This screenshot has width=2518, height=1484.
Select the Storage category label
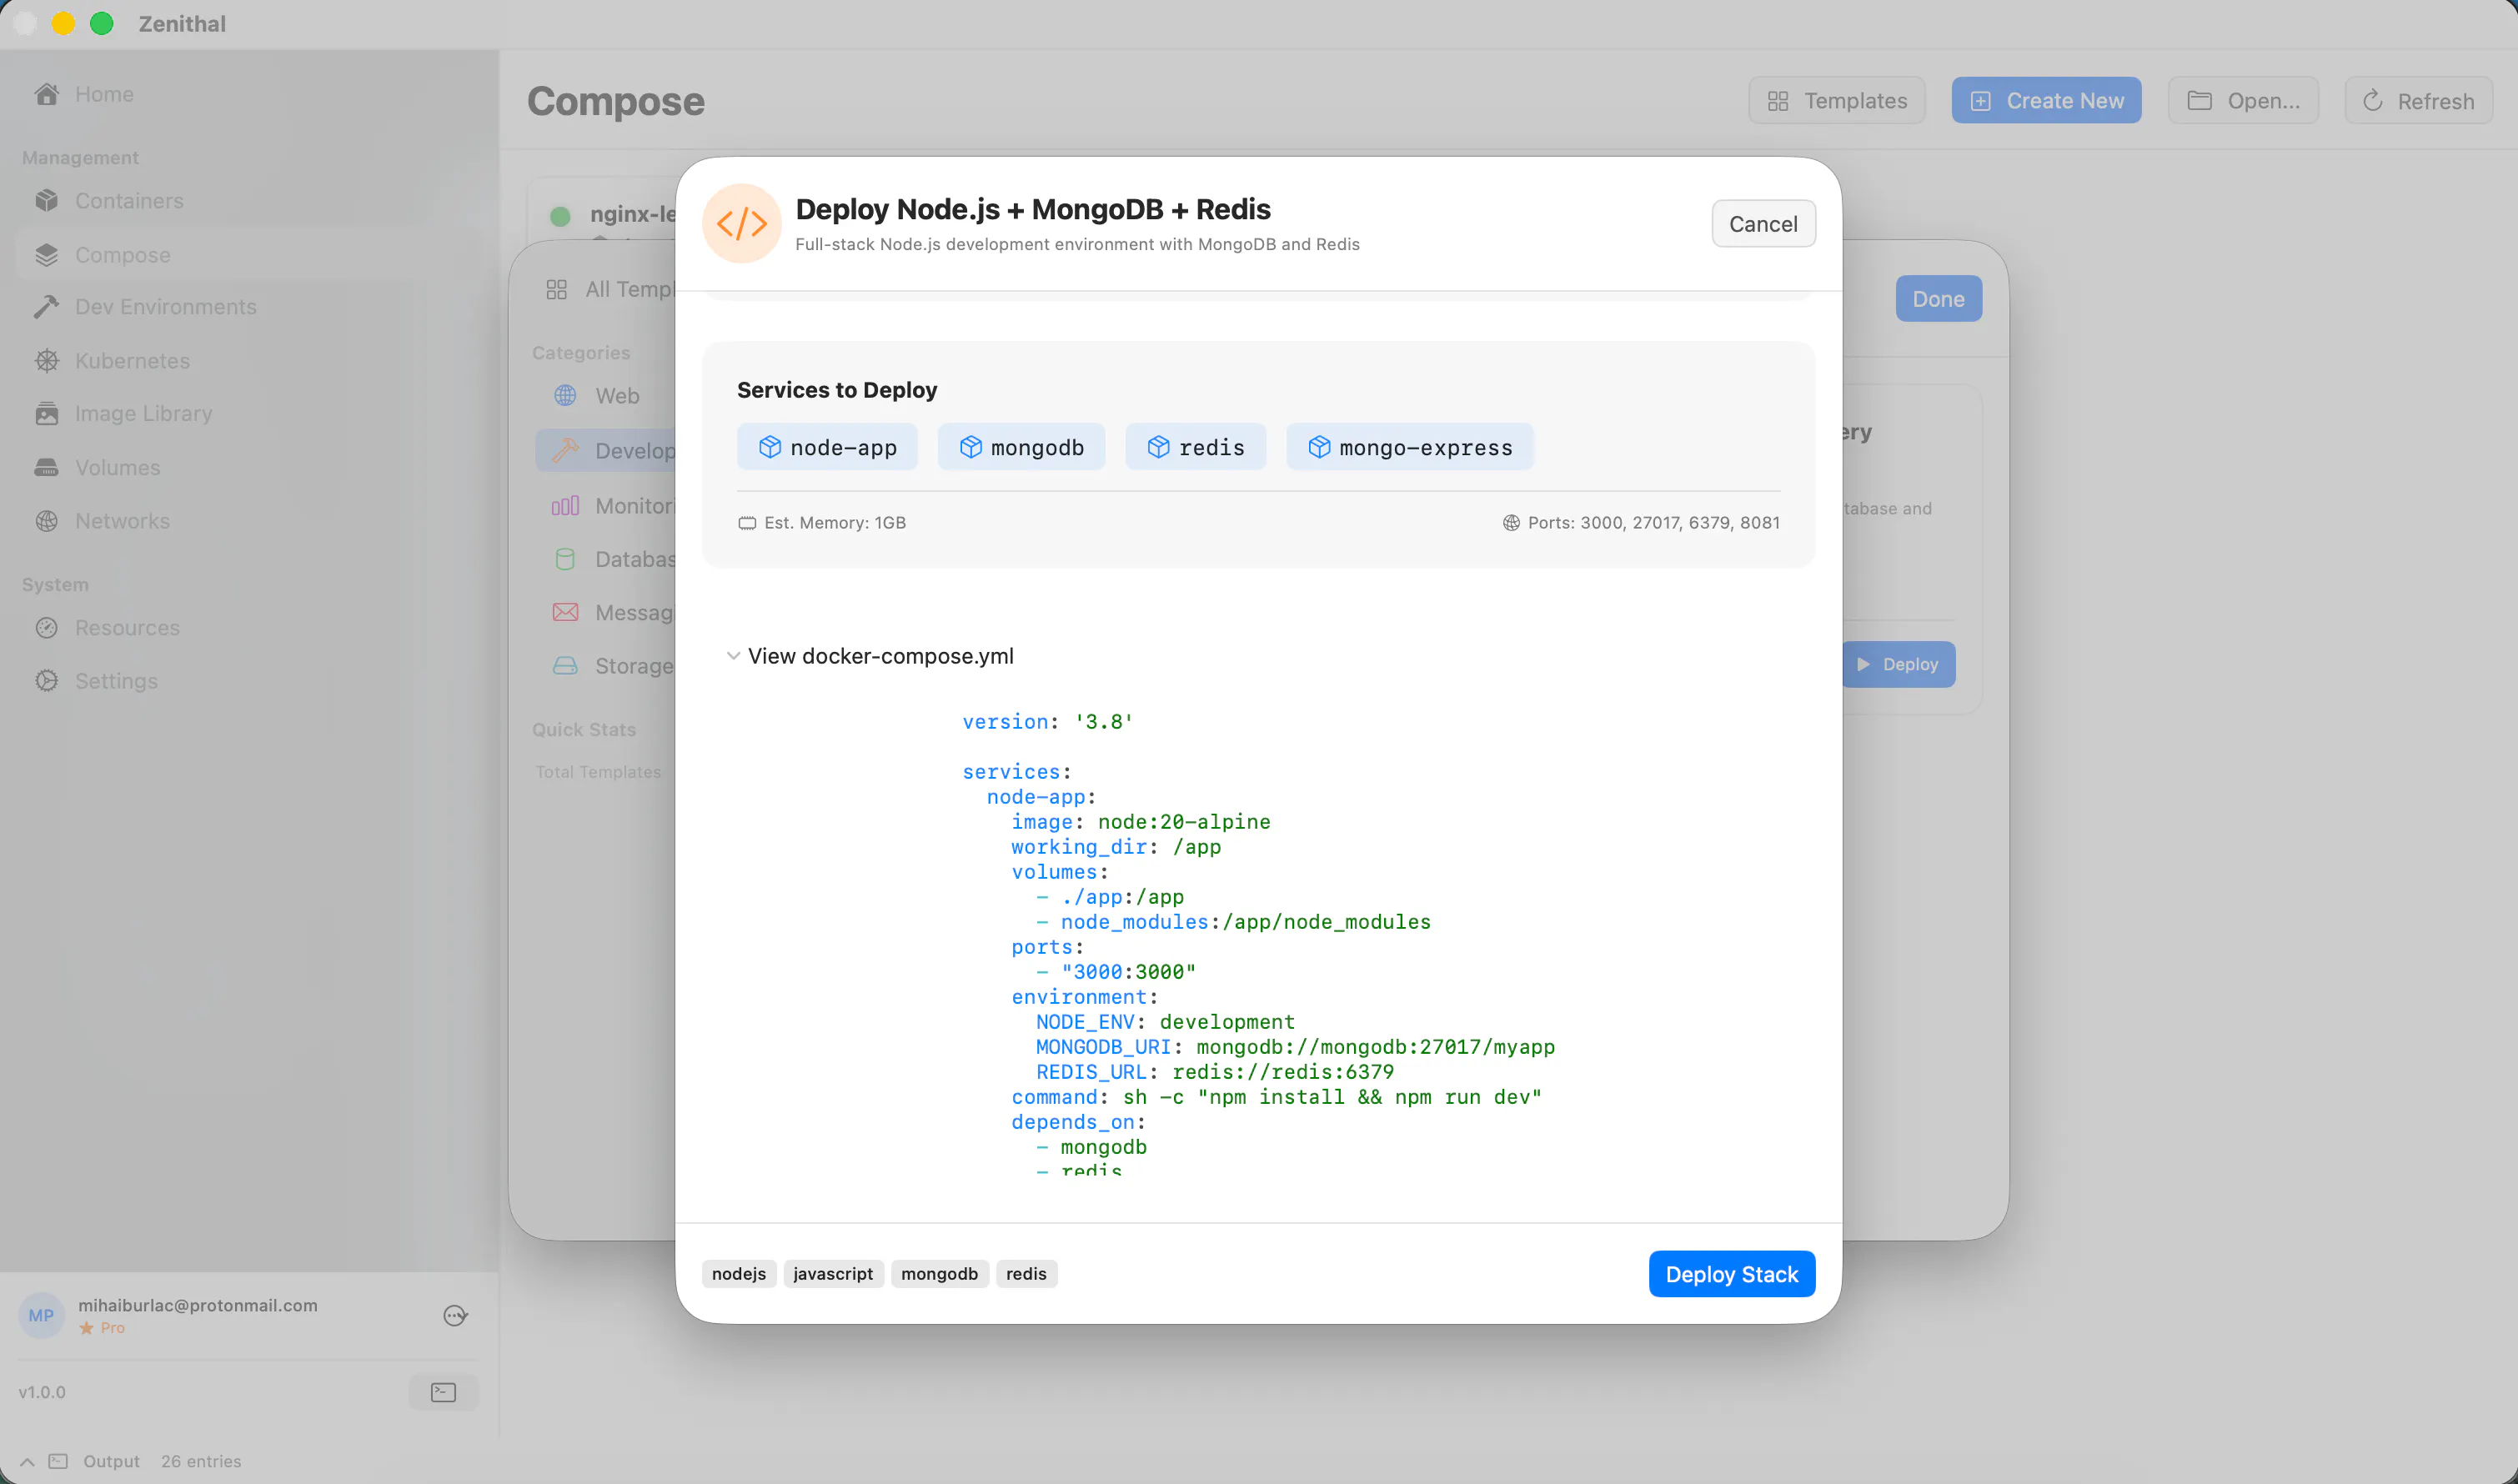[x=635, y=666]
